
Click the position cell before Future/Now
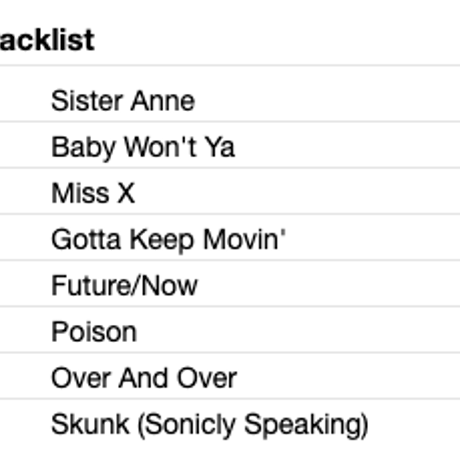(23, 285)
